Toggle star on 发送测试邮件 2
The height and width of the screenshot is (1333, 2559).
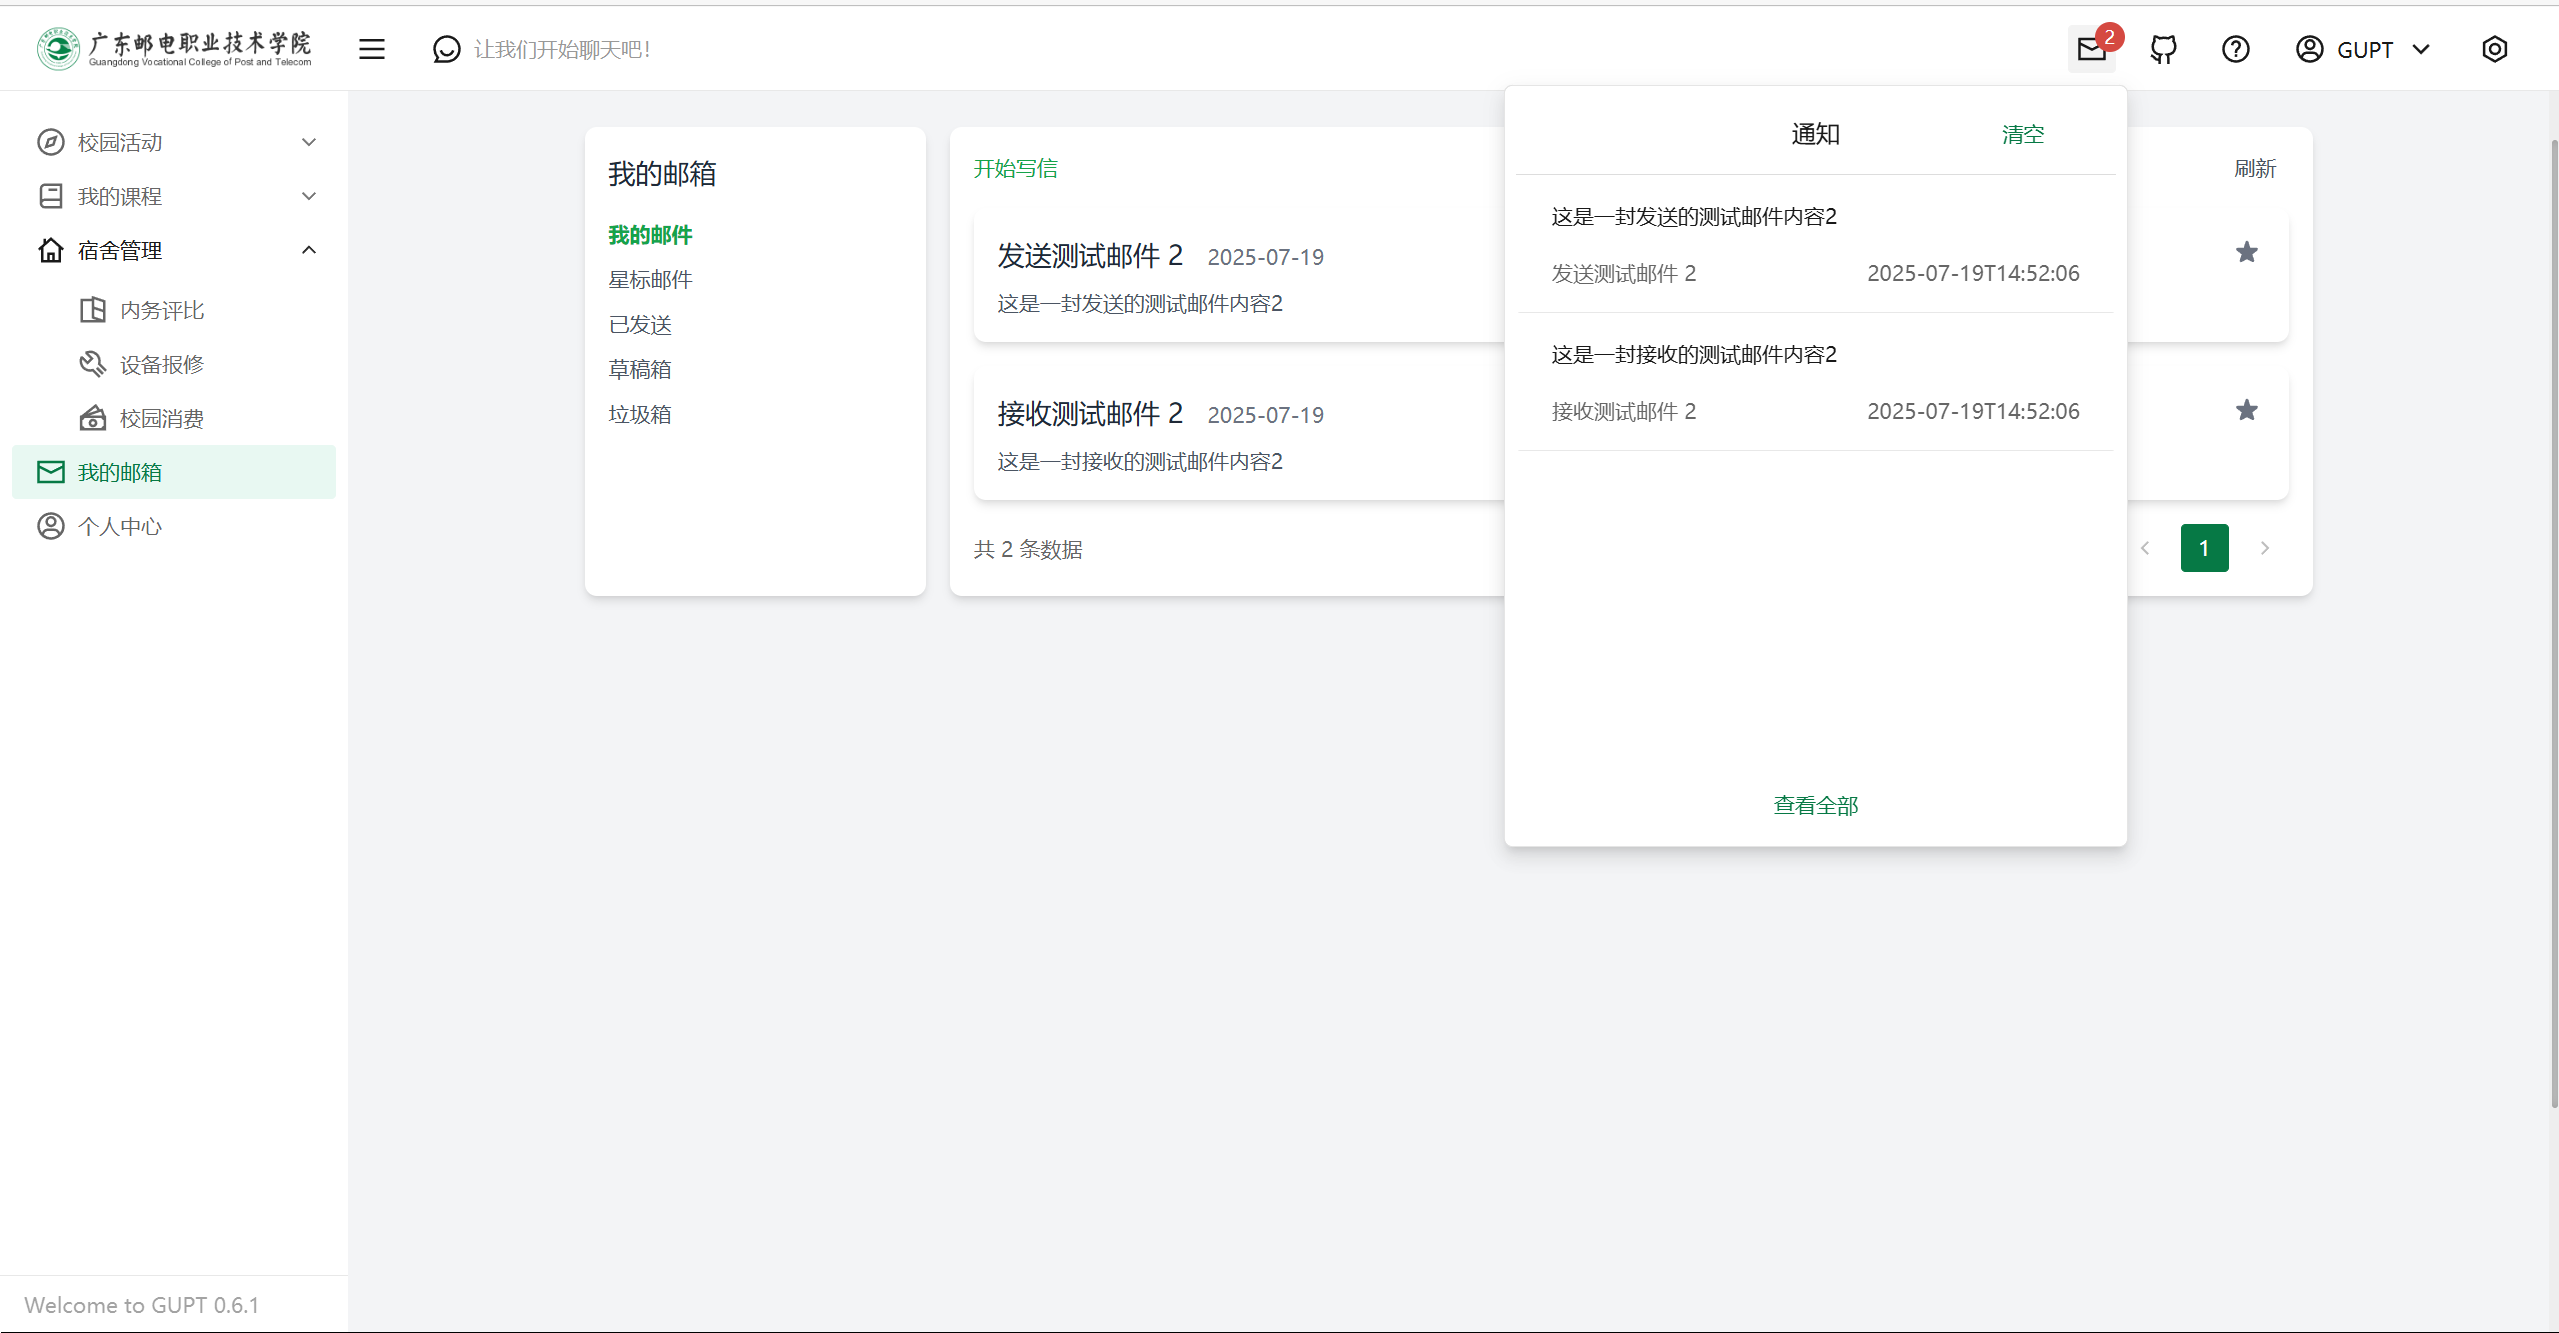(x=2246, y=252)
